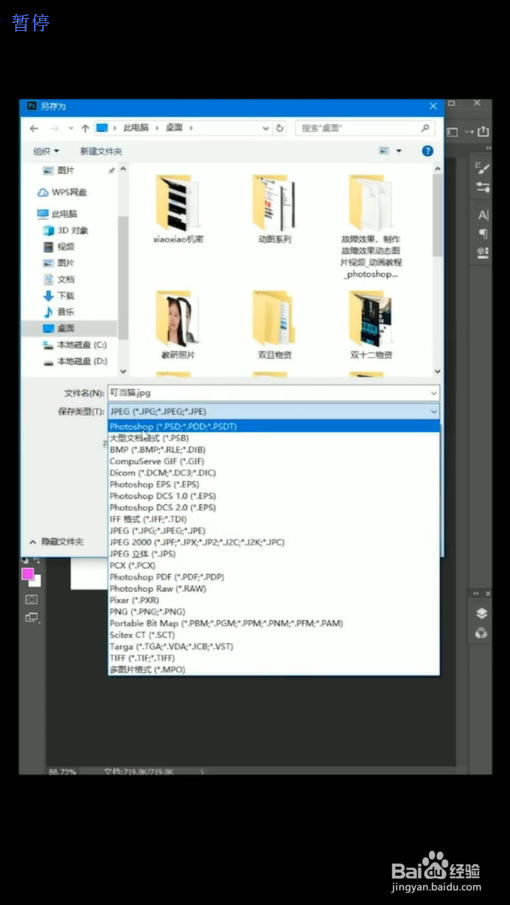Select 桌面 in navigation pane
510x905 pixels.
pos(59,328)
